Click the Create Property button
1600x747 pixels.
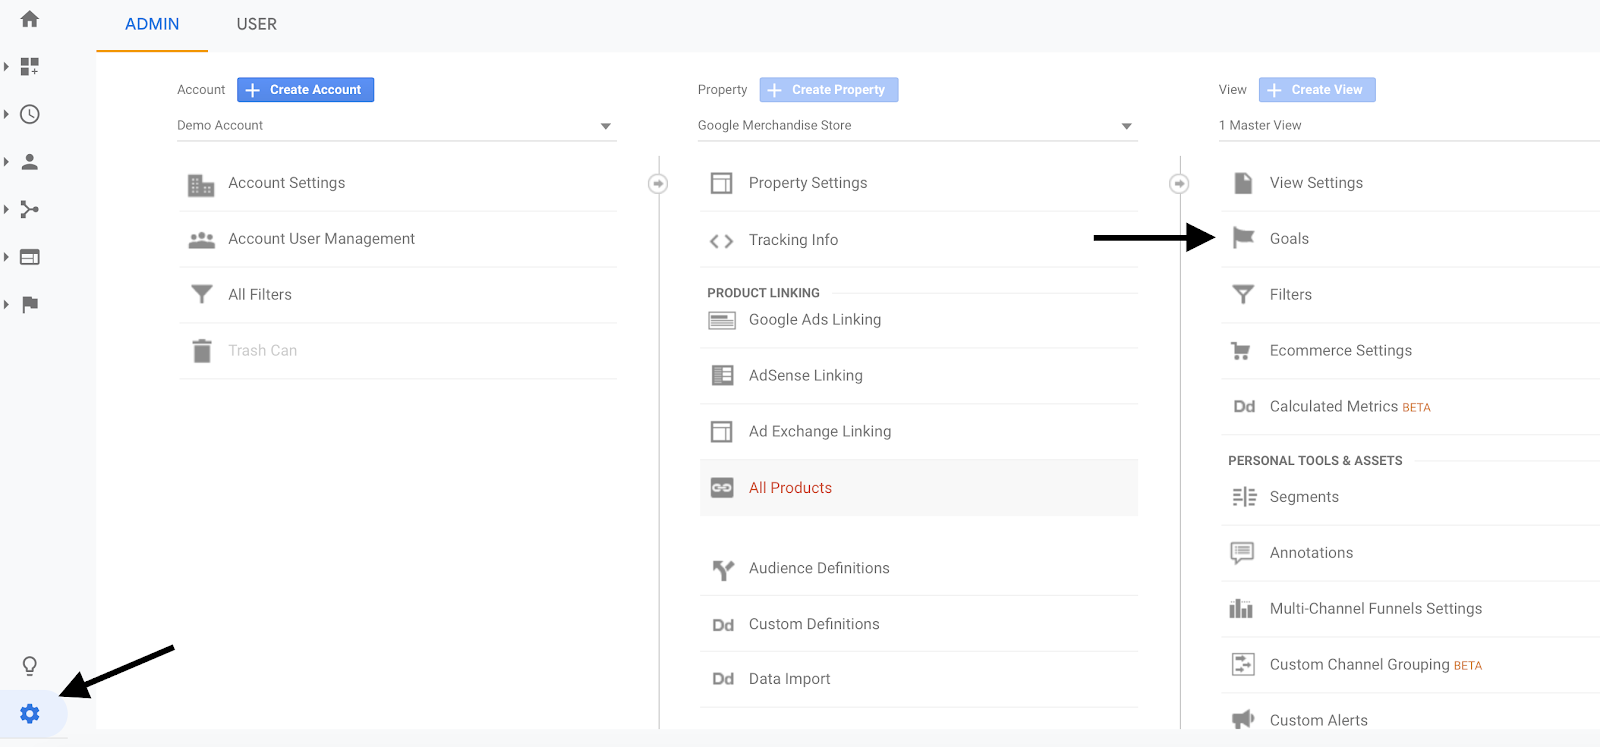pyautogui.click(x=828, y=90)
